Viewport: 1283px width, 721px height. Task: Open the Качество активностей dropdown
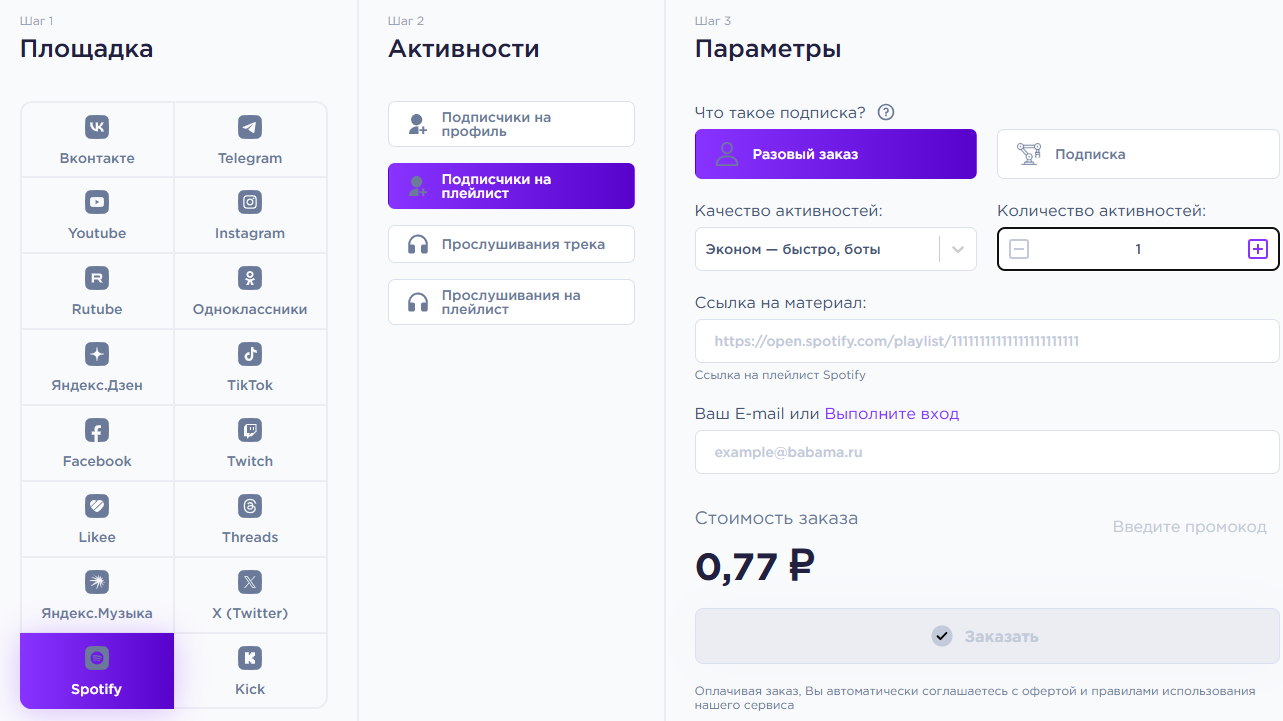(836, 249)
